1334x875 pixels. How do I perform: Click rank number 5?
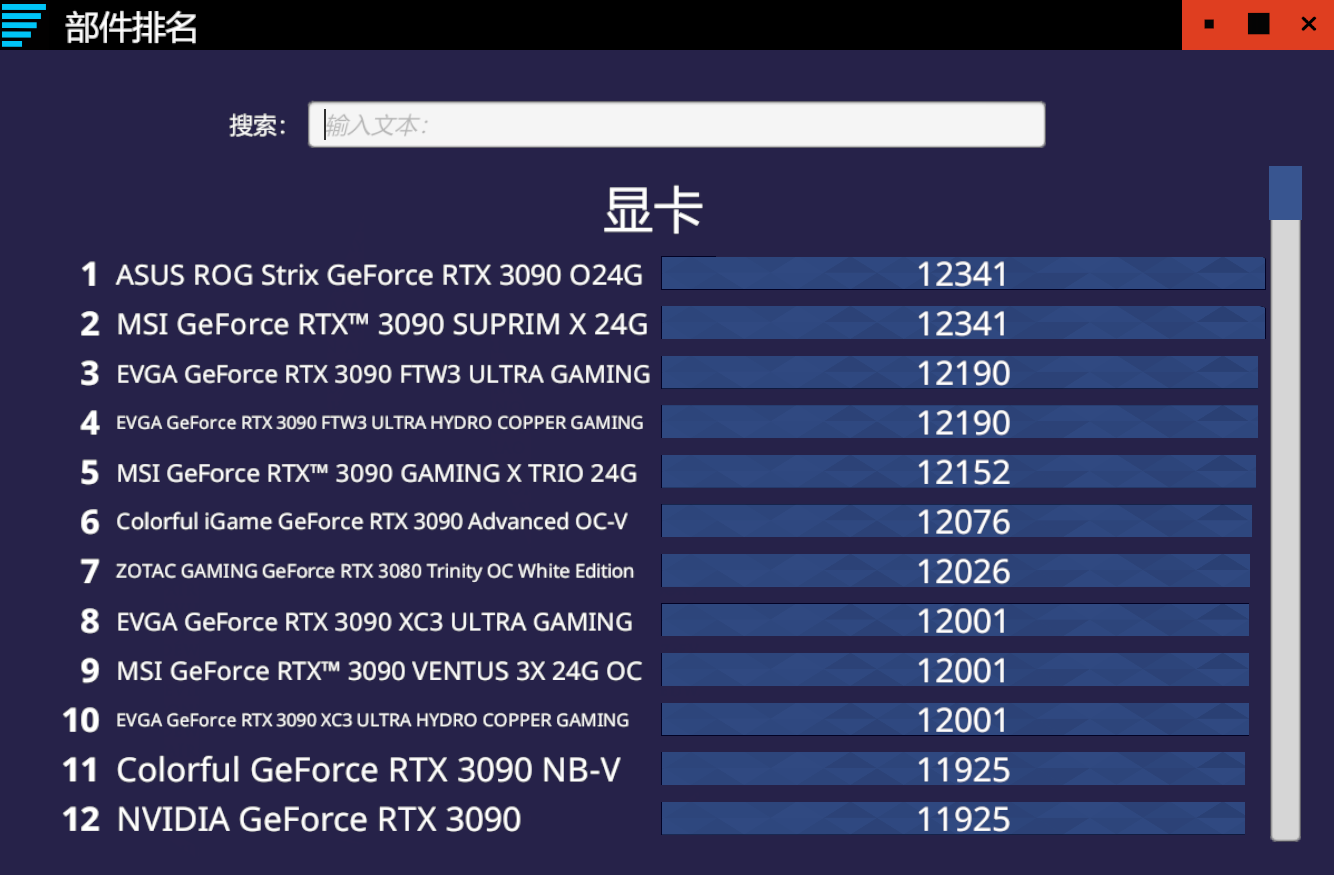pos(90,473)
